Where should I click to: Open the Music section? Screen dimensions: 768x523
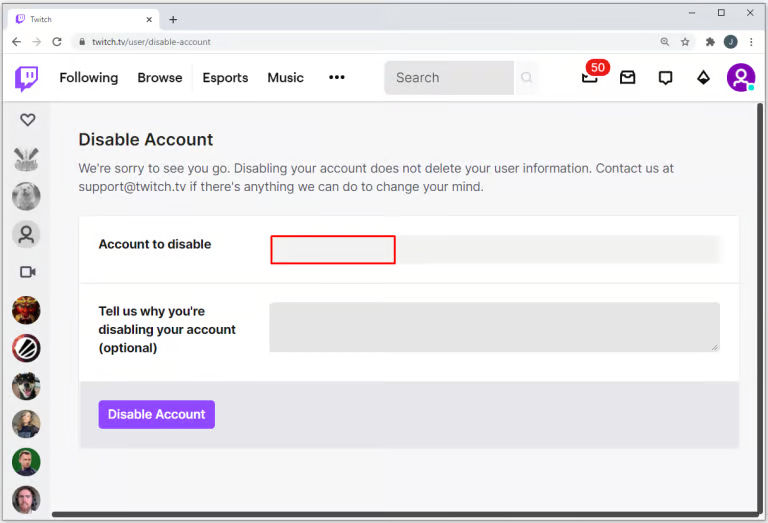pos(286,77)
